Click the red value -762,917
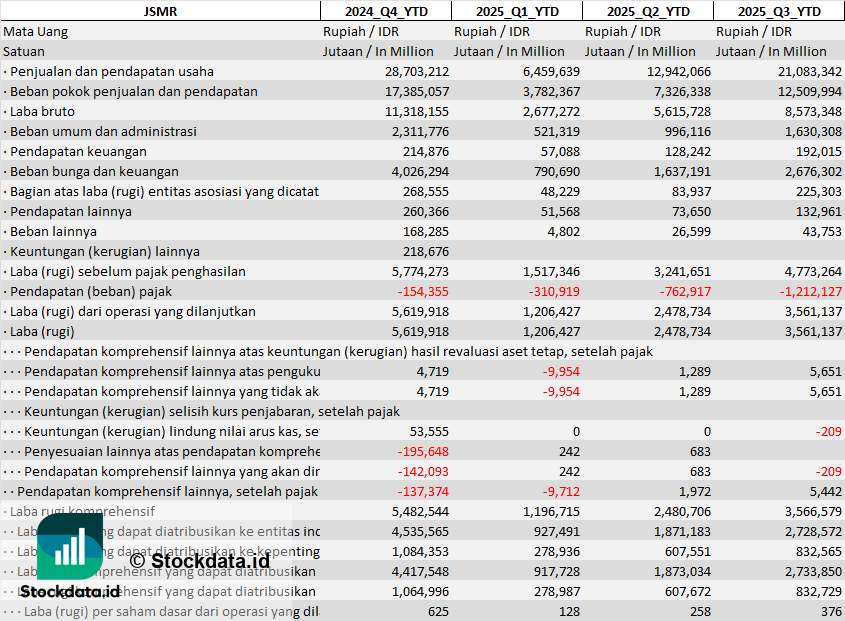 click(x=685, y=291)
